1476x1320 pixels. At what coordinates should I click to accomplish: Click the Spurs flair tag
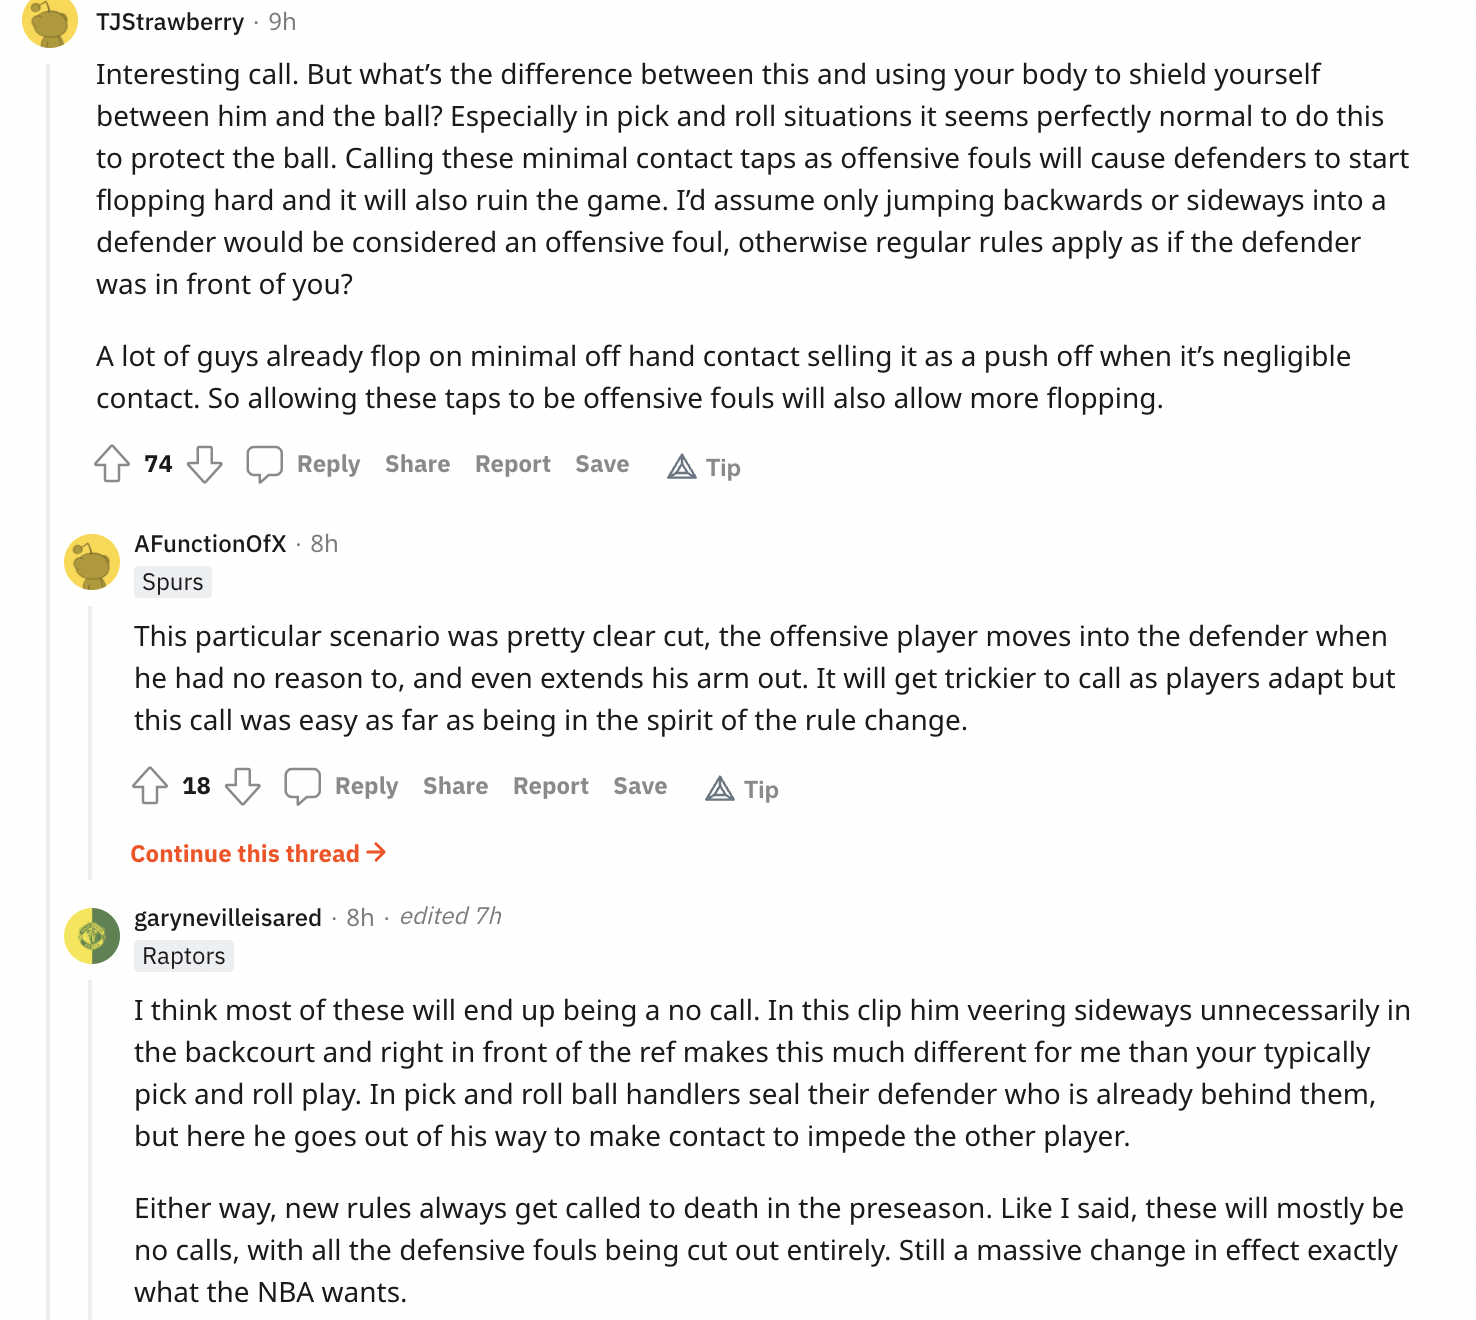[x=173, y=582]
